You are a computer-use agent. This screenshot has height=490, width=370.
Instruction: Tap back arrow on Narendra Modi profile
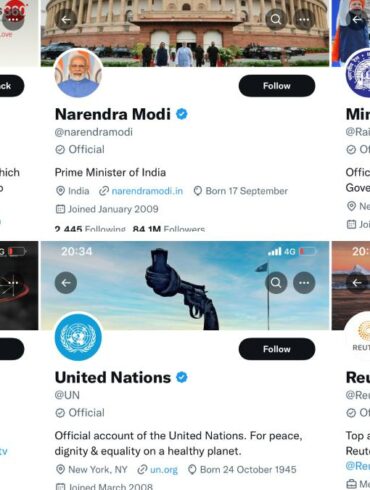tap(66, 20)
